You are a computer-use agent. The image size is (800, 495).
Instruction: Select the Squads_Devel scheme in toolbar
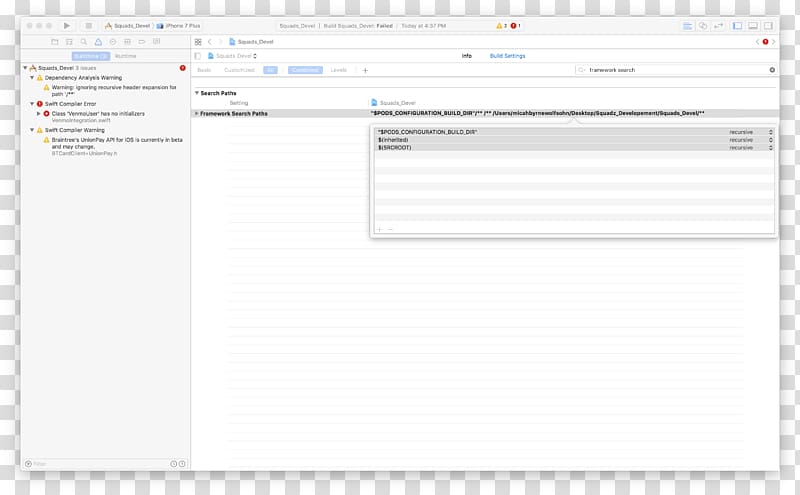click(128, 26)
